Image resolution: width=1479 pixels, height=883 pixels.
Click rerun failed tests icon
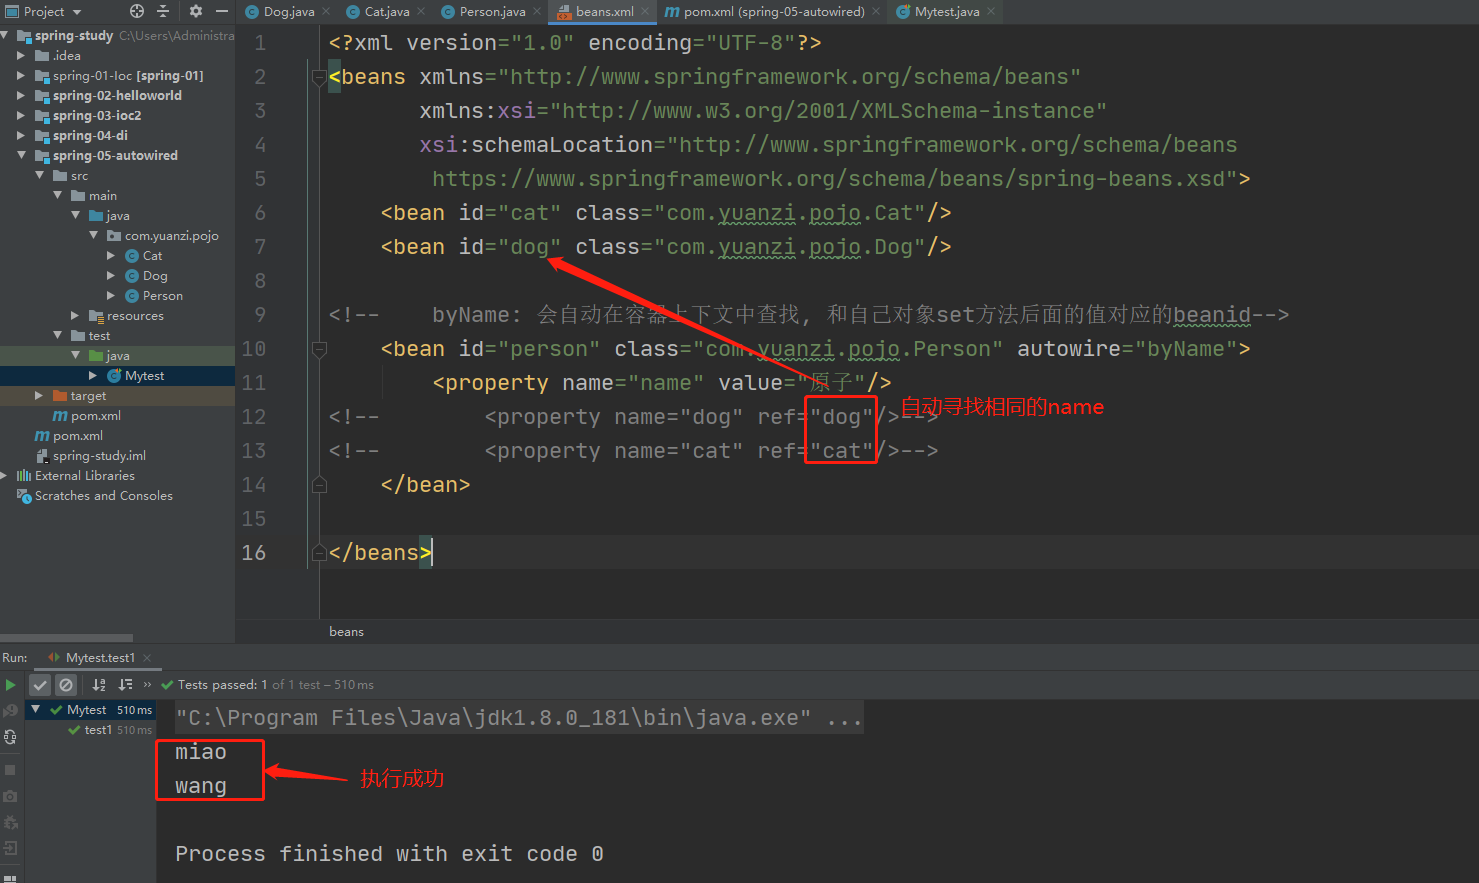click(10, 710)
